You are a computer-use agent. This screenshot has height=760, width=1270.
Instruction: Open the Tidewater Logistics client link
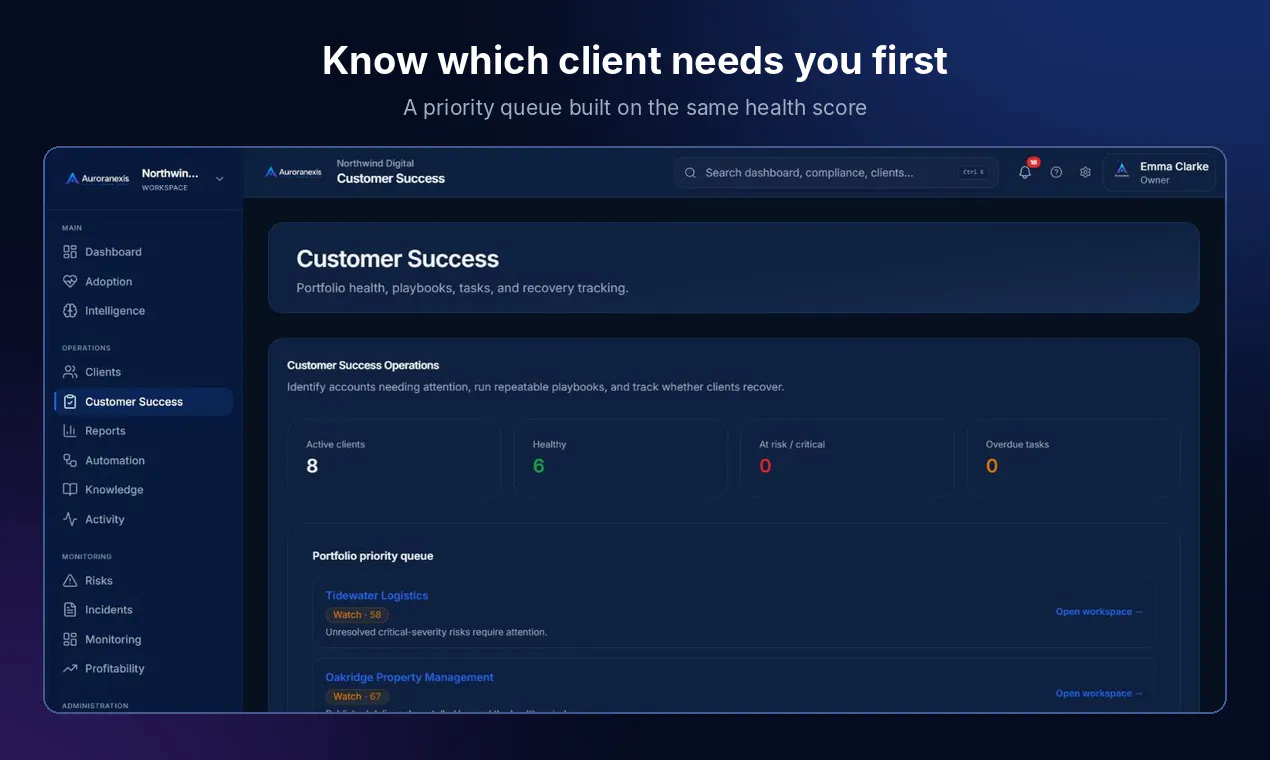[377, 596]
